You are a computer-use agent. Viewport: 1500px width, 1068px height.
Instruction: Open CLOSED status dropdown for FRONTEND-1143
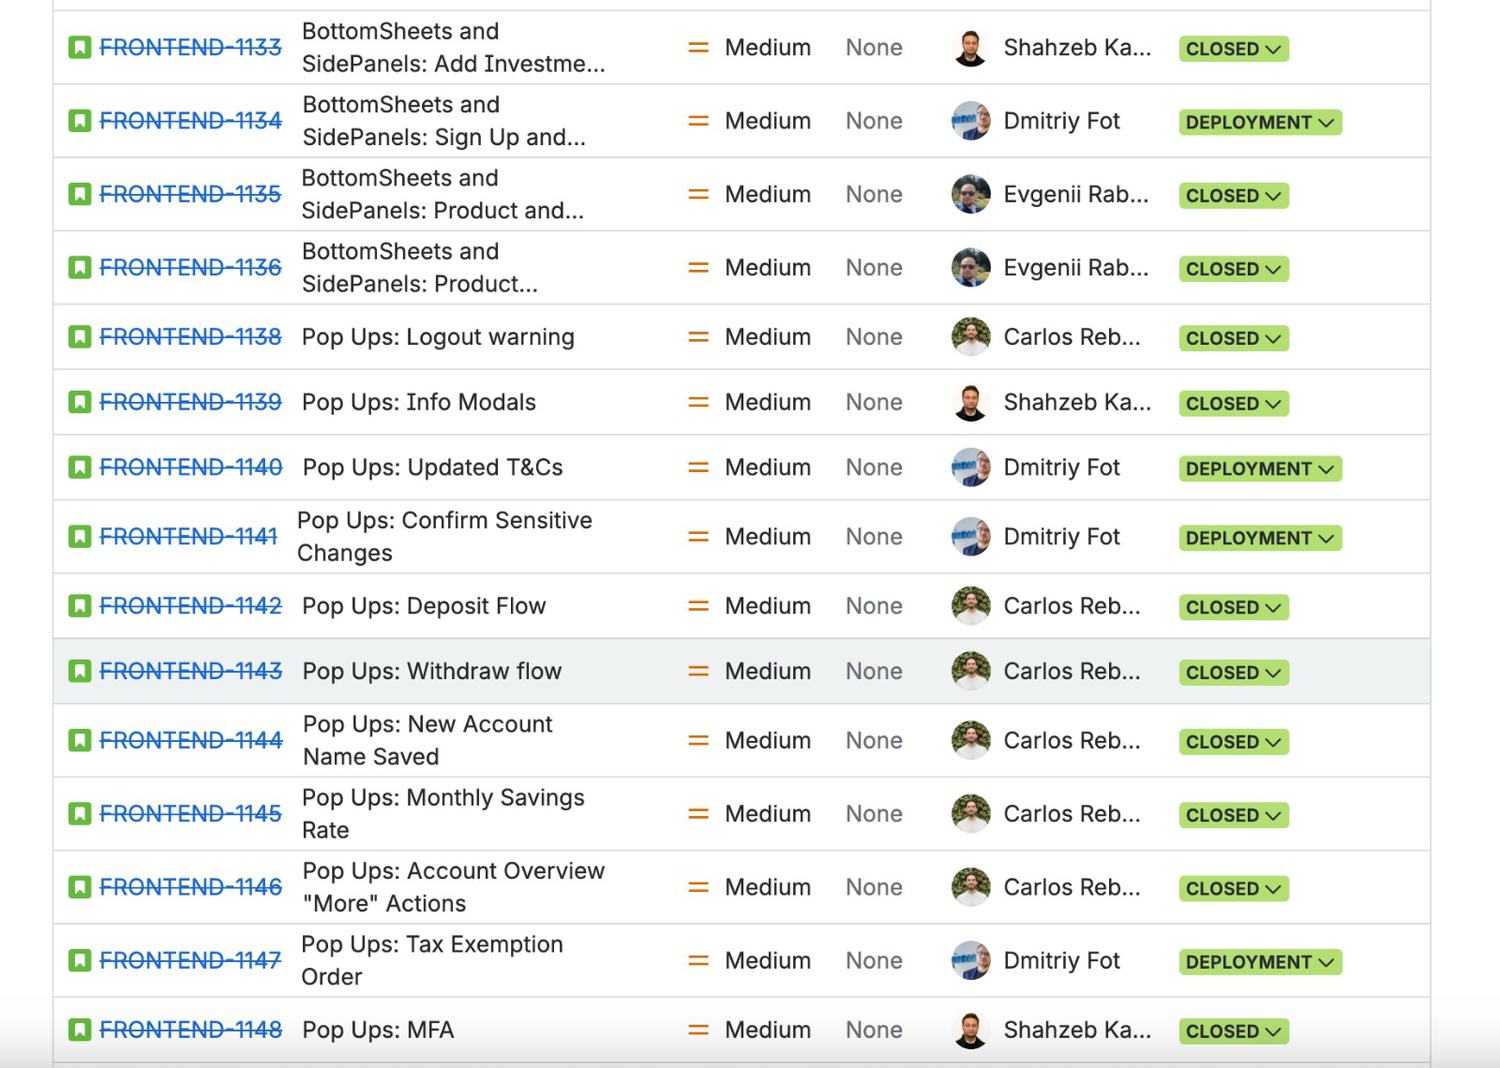click(x=1233, y=673)
